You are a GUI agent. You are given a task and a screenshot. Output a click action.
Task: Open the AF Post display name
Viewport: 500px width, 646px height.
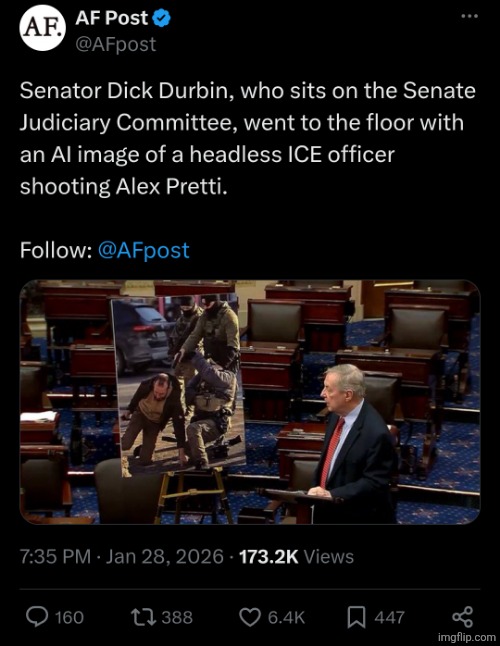click(x=111, y=18)
